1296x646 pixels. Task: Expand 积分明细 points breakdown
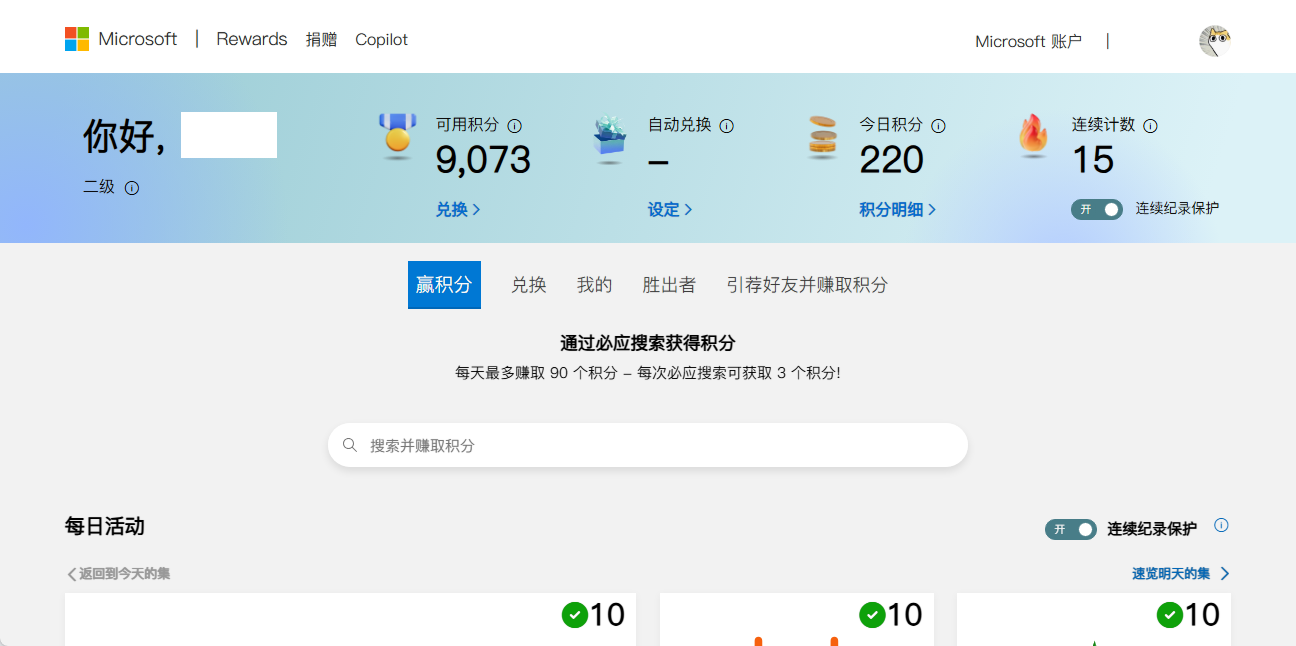[x=897, y=209]
